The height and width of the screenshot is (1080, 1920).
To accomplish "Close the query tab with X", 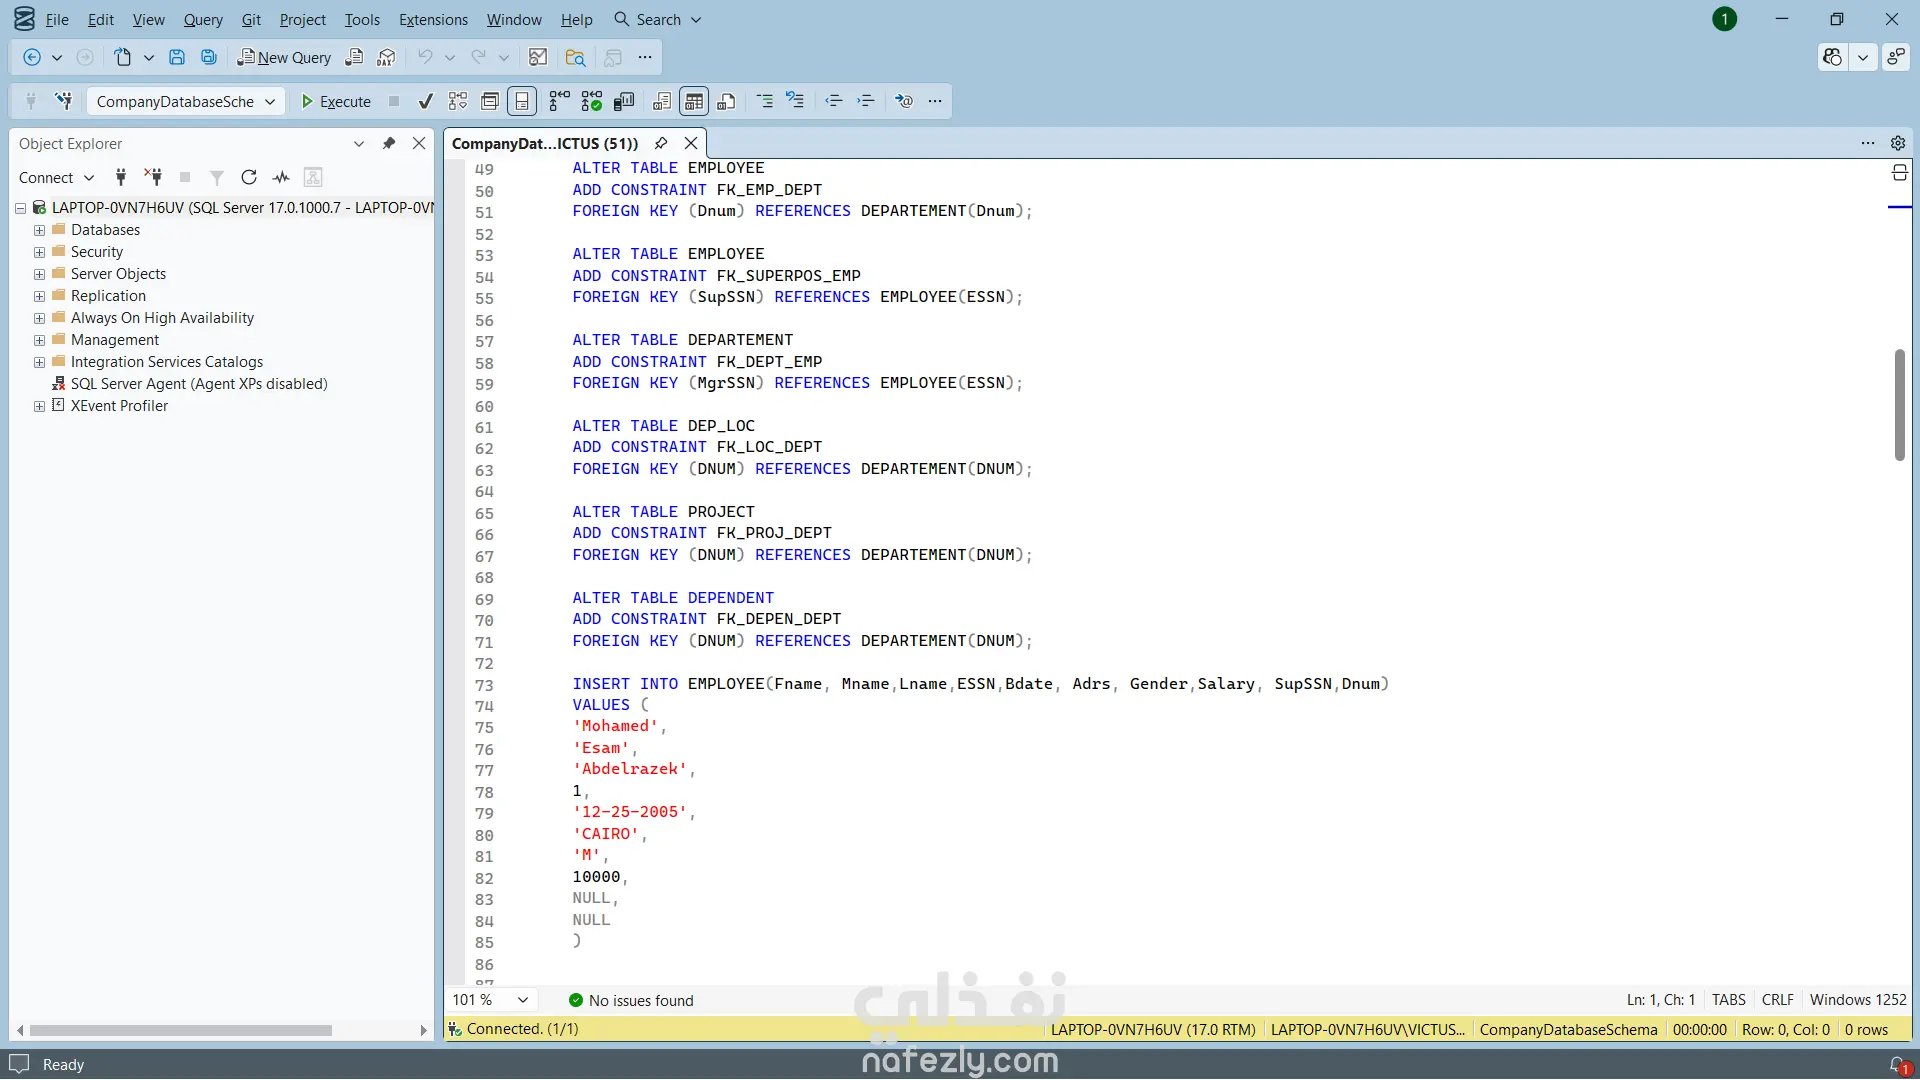I will click(691, 143).
